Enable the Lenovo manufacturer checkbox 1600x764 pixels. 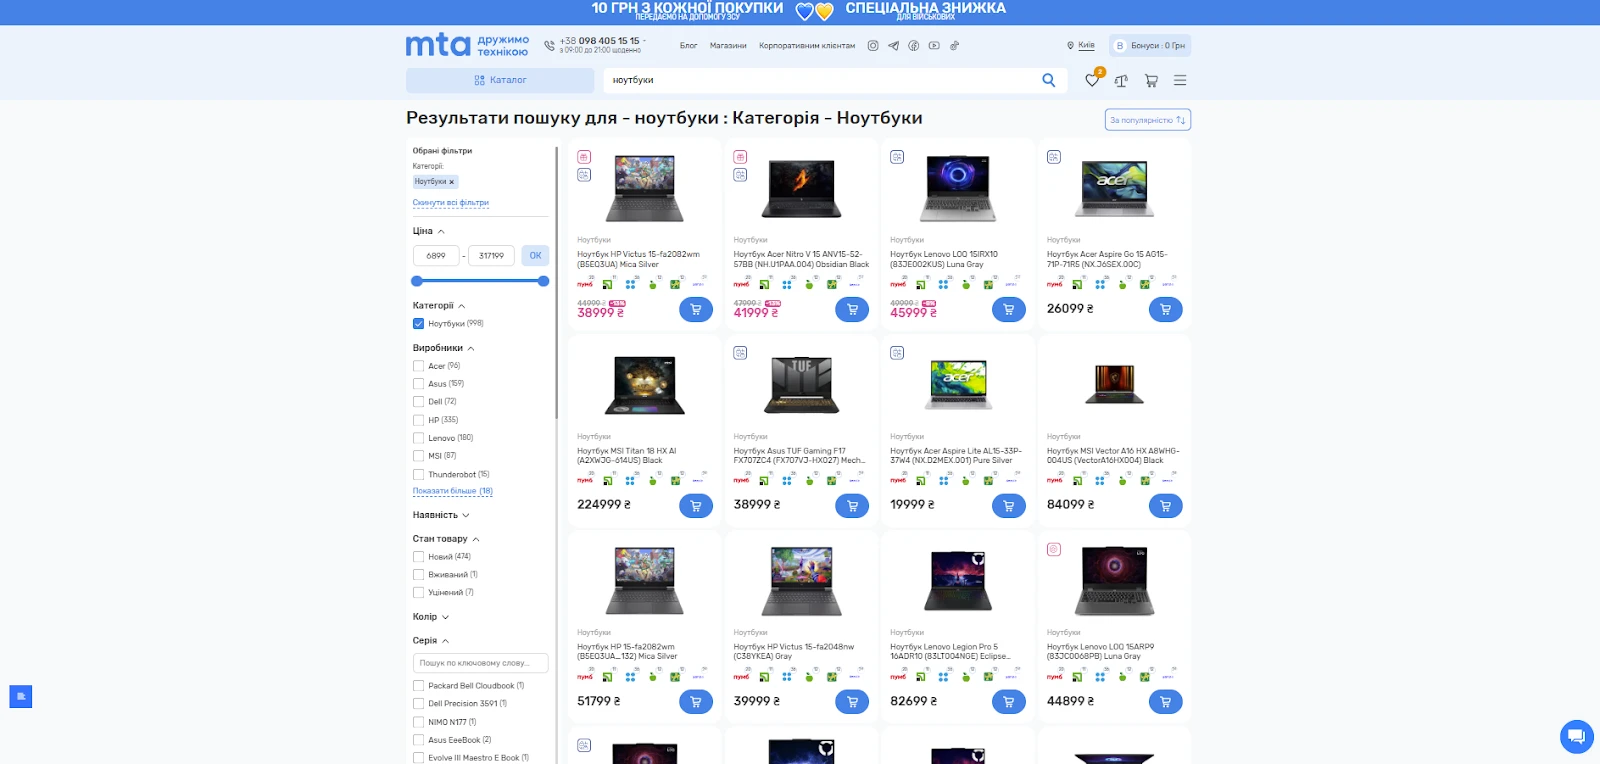419,438
